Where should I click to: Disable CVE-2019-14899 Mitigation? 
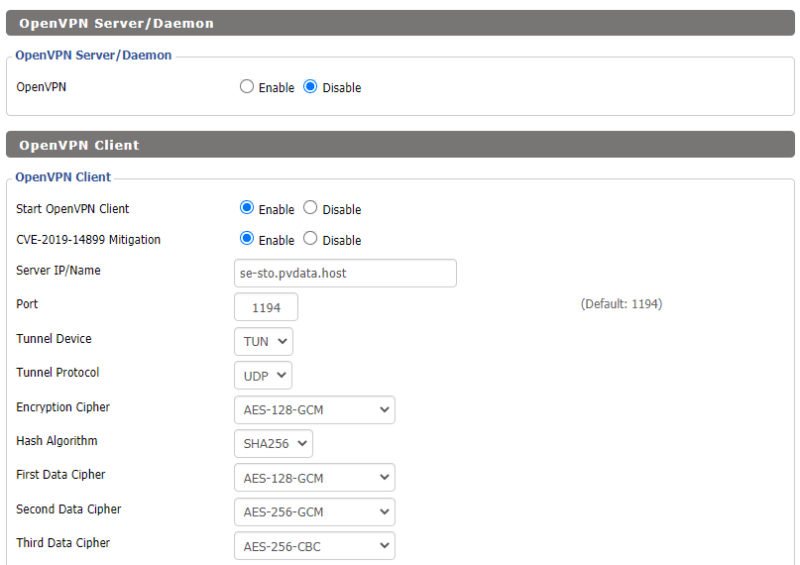click(310, 240)
